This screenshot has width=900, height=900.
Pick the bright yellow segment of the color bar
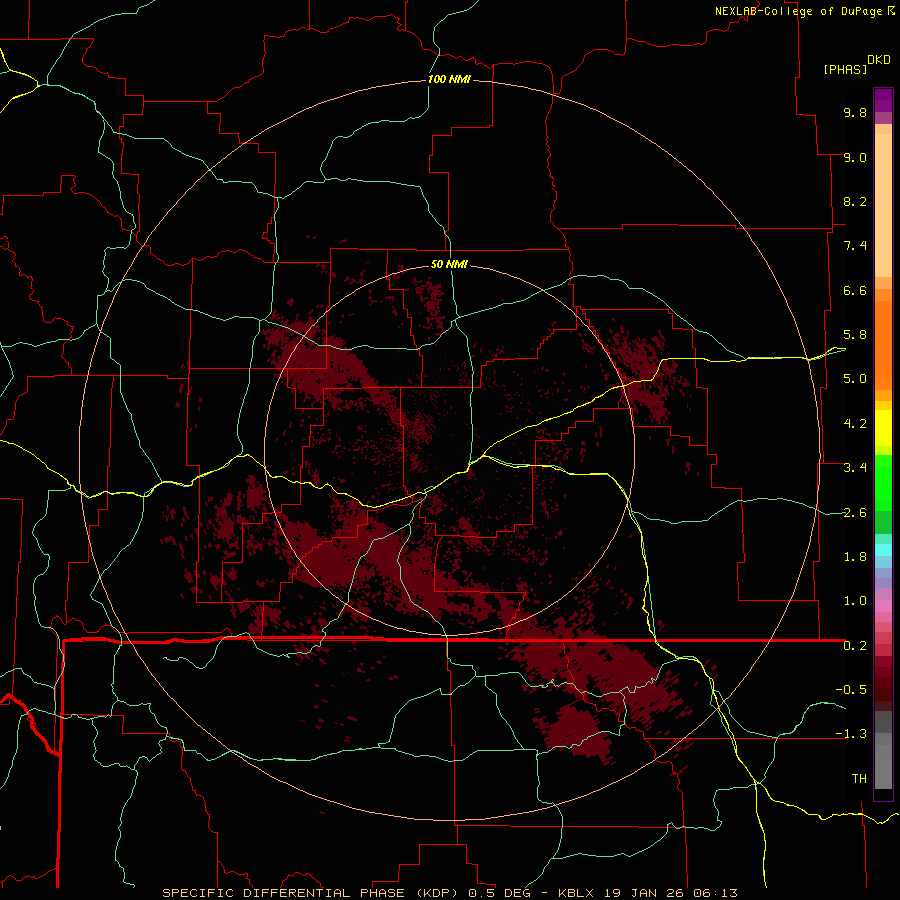[x=883, y=428]
